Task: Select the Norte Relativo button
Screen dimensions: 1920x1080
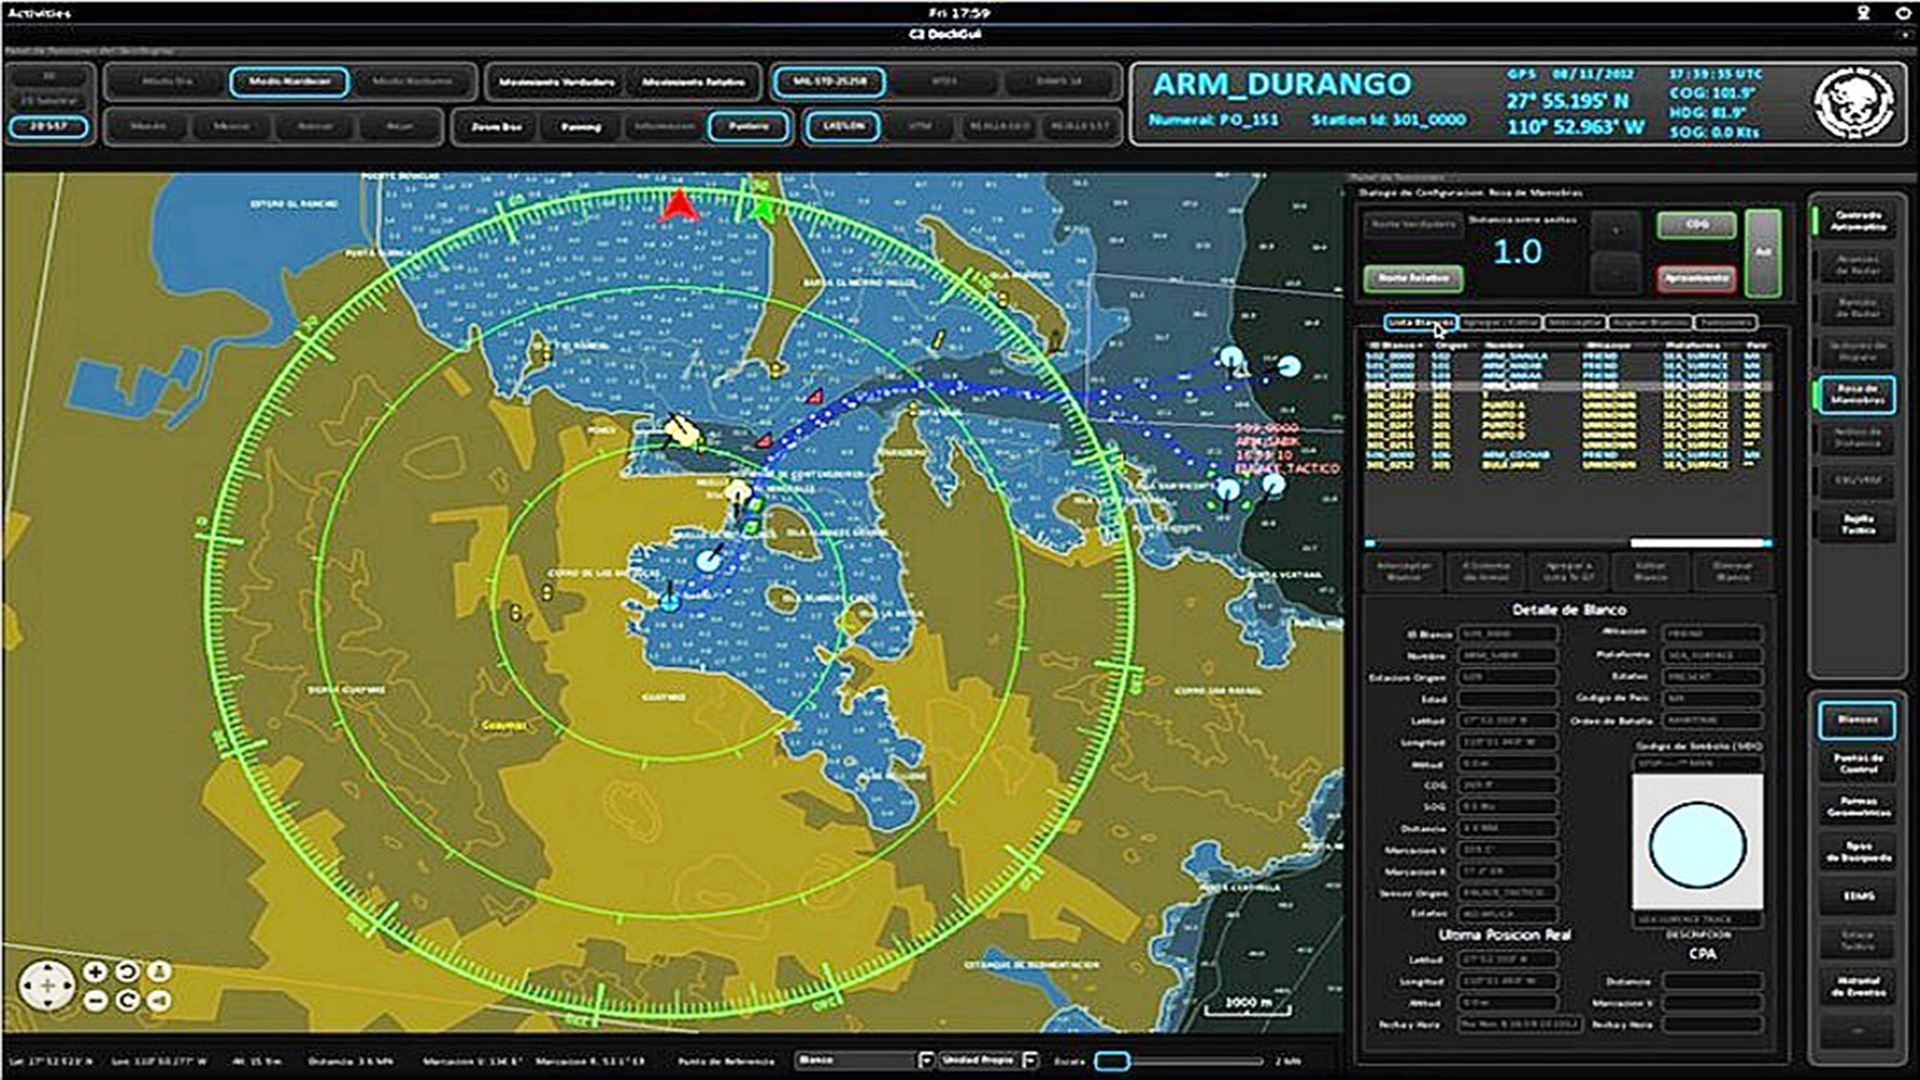Action: pos(1413,278)
